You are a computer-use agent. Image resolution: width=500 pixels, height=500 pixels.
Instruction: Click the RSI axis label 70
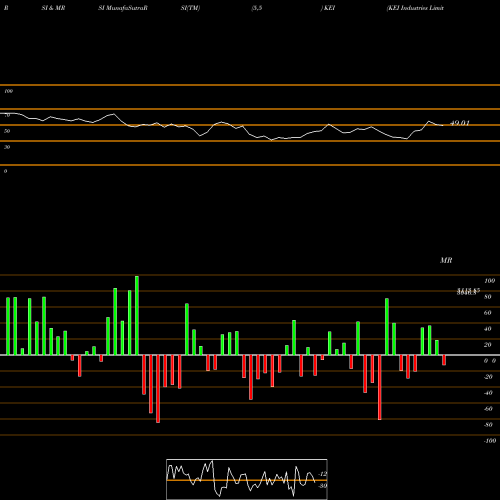tap(7, 115)
